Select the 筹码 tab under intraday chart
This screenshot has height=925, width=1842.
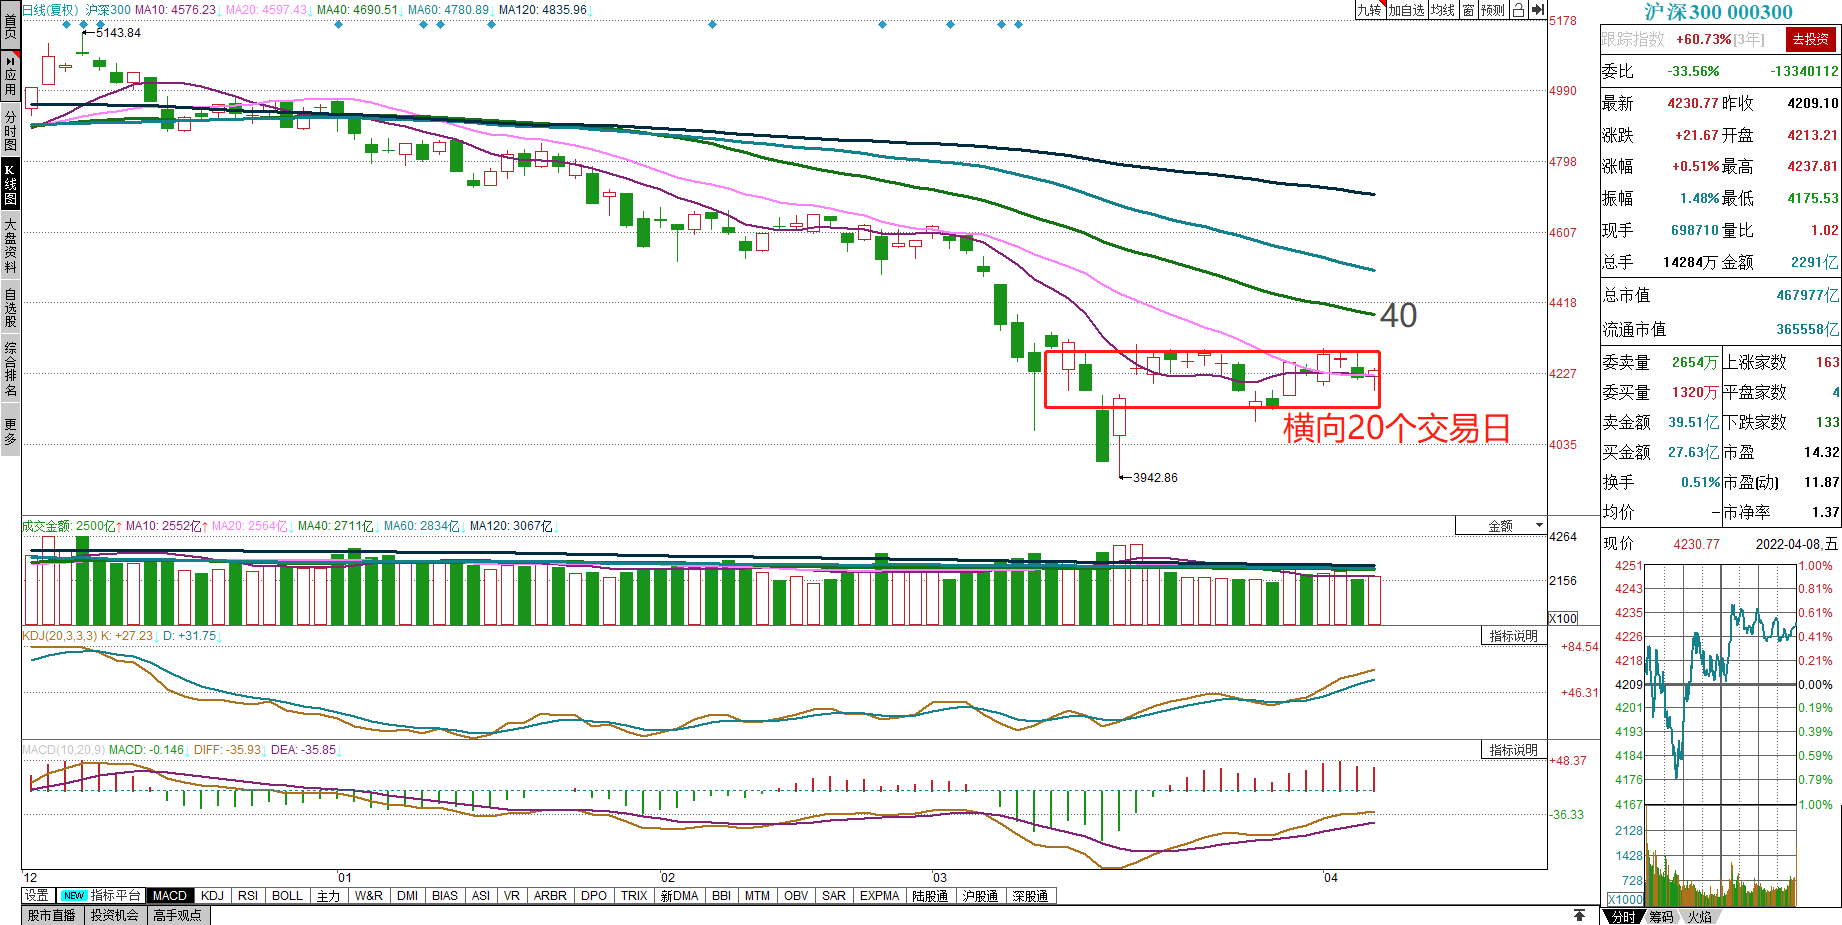pos(1661,917)
